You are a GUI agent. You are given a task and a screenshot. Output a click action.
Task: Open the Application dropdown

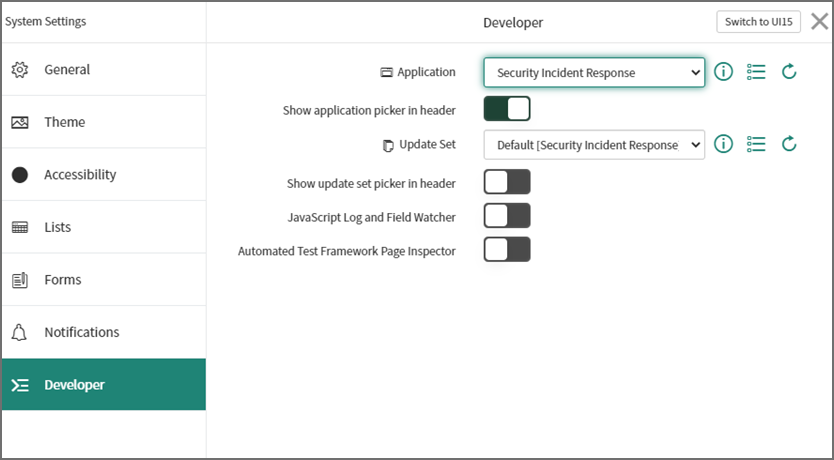point(594,72)
